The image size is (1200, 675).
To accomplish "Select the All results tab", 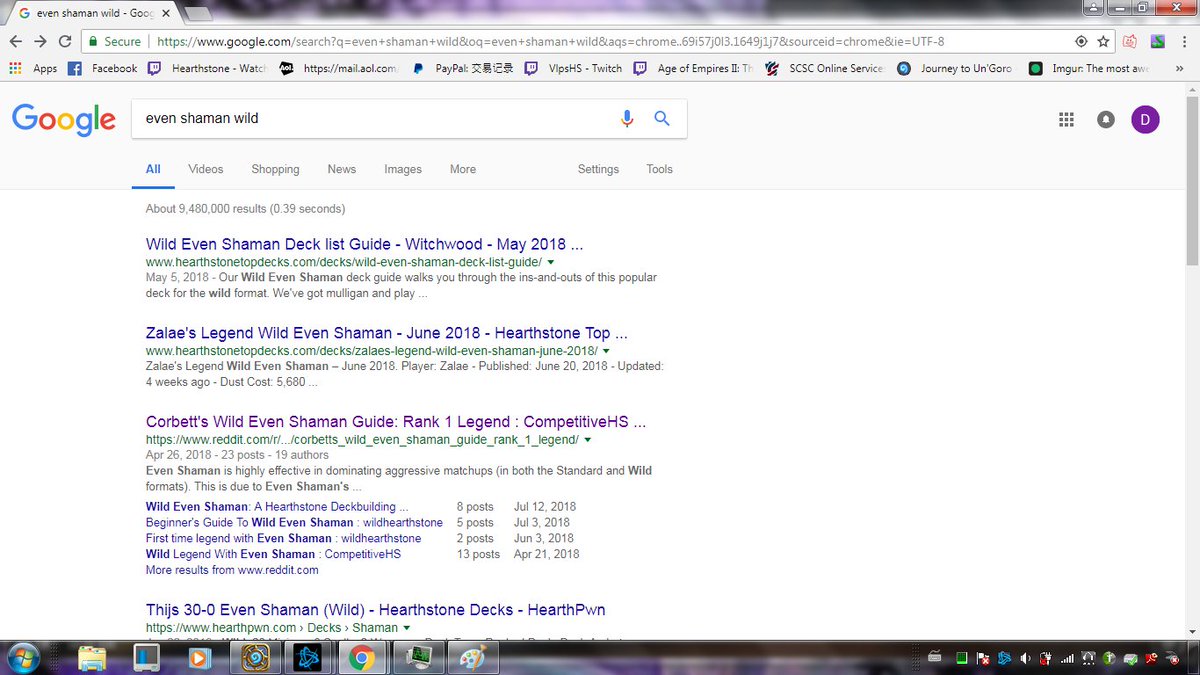I will [x=153, y=169].
